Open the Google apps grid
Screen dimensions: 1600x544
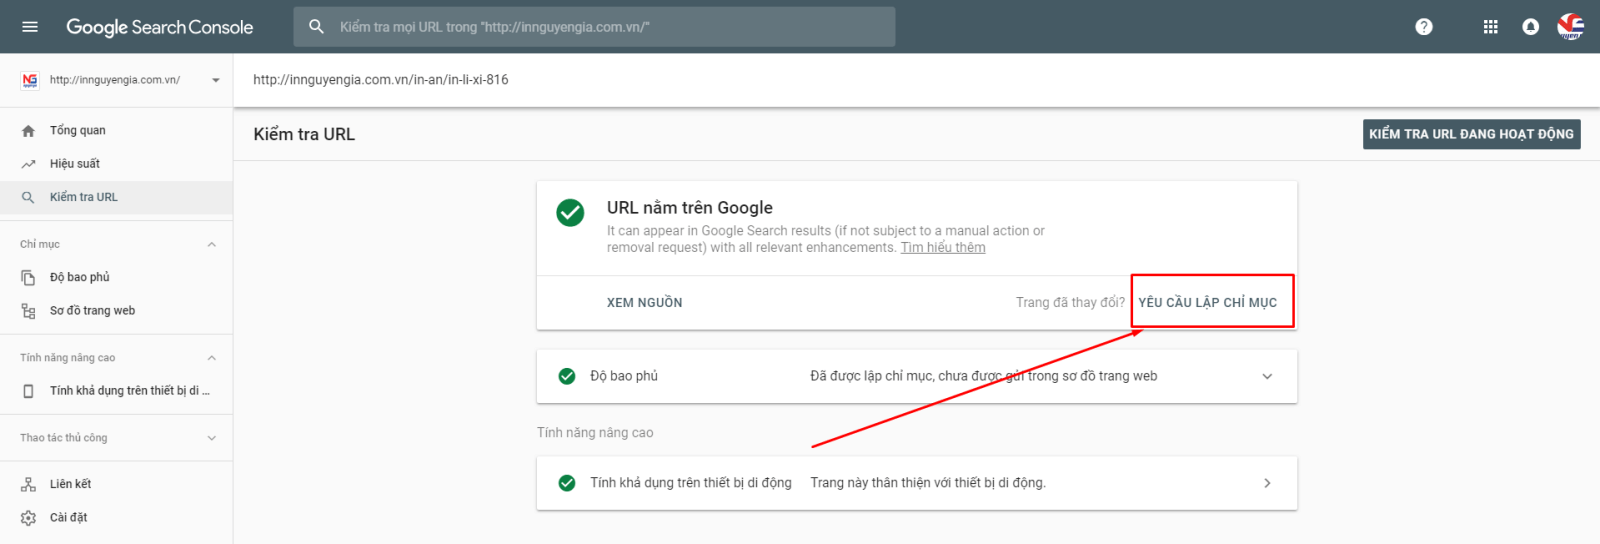(1490, 27)
